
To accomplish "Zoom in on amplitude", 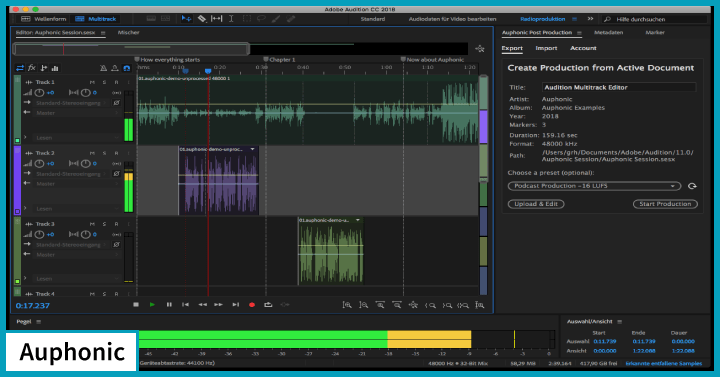I will click(347, 305).
